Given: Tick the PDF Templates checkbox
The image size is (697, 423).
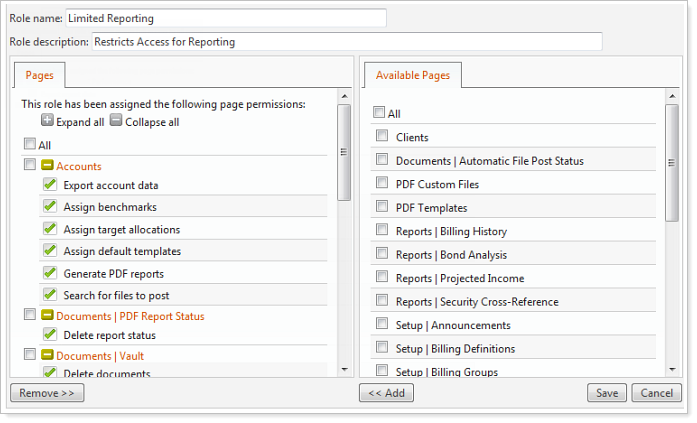Looking at the screenshot, I should pos(381,208).
